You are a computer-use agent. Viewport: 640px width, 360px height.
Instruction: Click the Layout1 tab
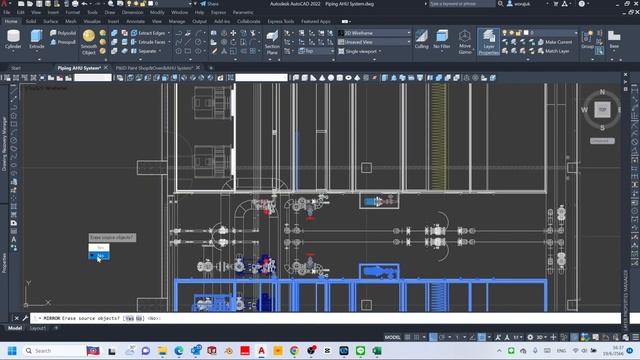[x=38, y=328]
